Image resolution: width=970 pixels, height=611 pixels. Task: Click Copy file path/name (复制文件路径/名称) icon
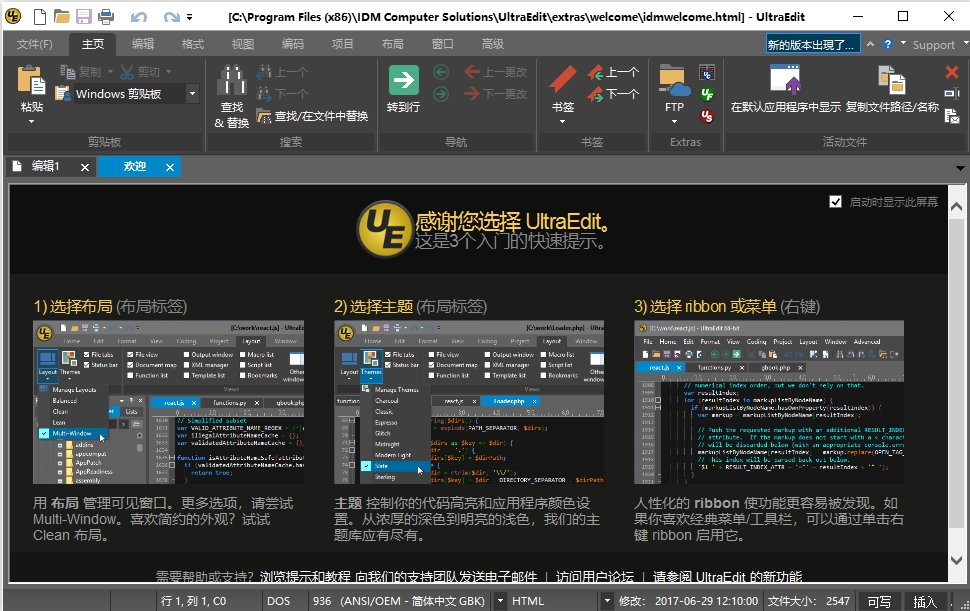coord(891,80)
